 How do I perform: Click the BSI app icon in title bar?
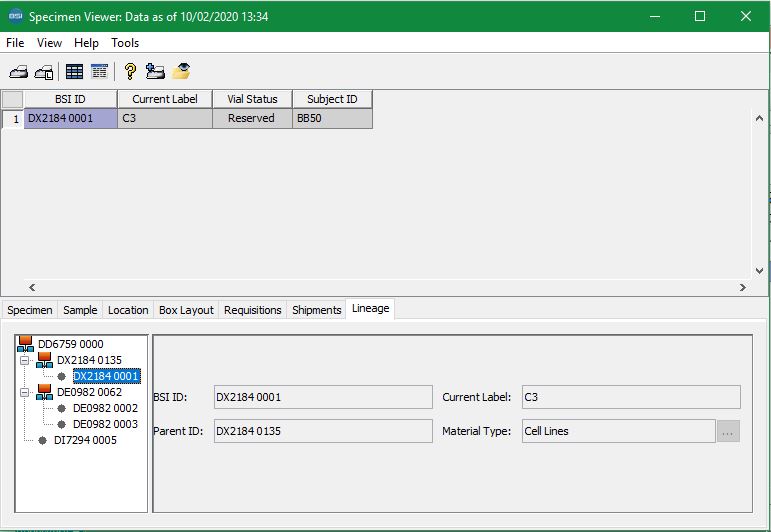click(x=16, y=16)
